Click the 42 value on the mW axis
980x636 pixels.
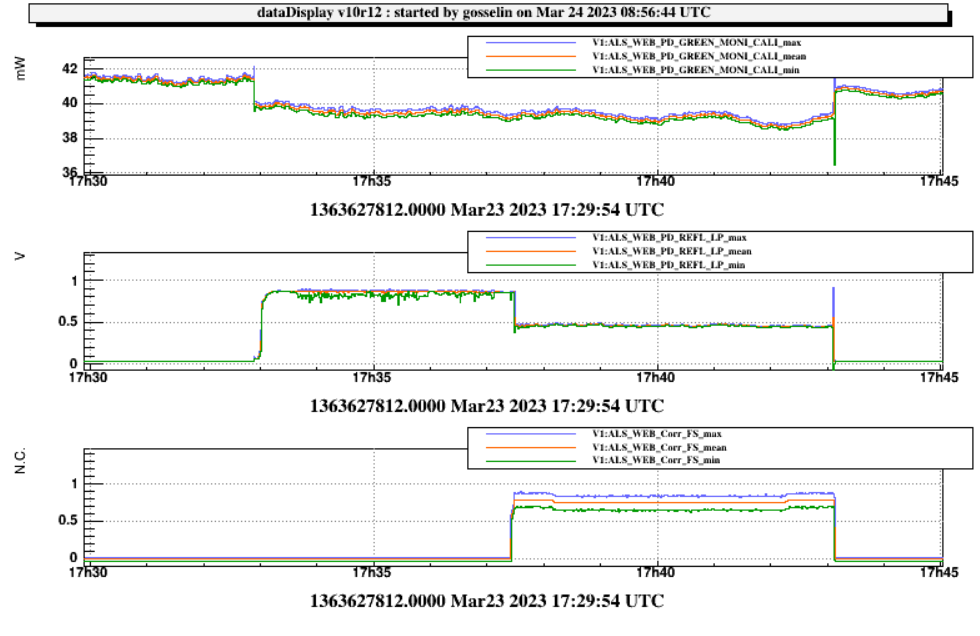pos(70,69)
